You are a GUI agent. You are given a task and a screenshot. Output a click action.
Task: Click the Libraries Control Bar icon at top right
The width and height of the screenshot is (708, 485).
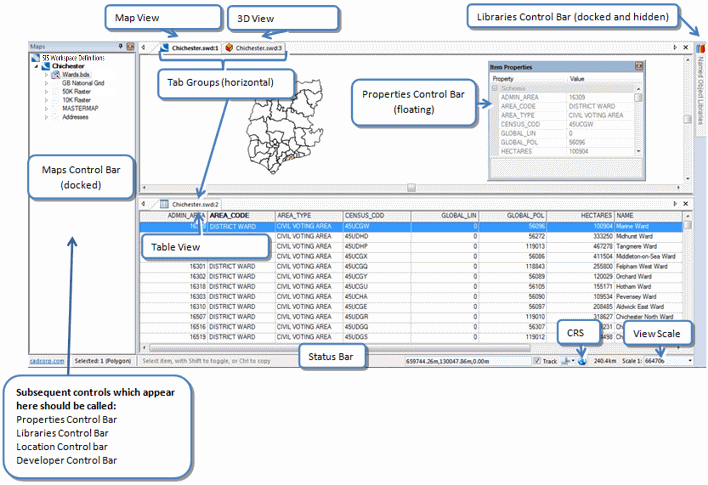pos(700,48)
